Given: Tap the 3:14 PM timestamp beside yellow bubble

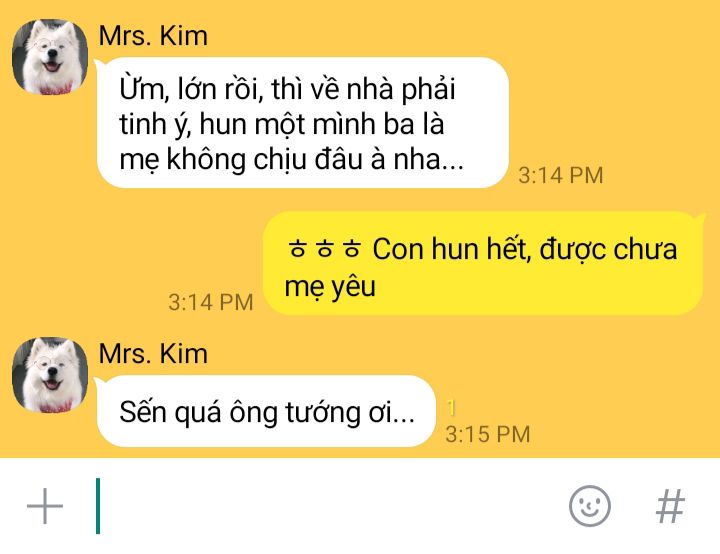Looking at the screenshot, I should [x=211, y=302].
